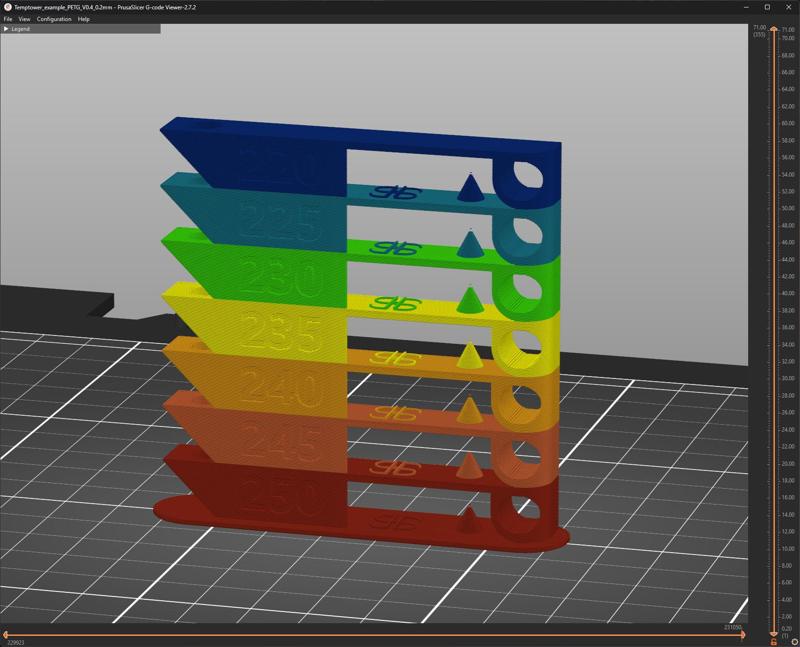Open the View menu
Screen dimensions: 800x647
pos(24,19)
